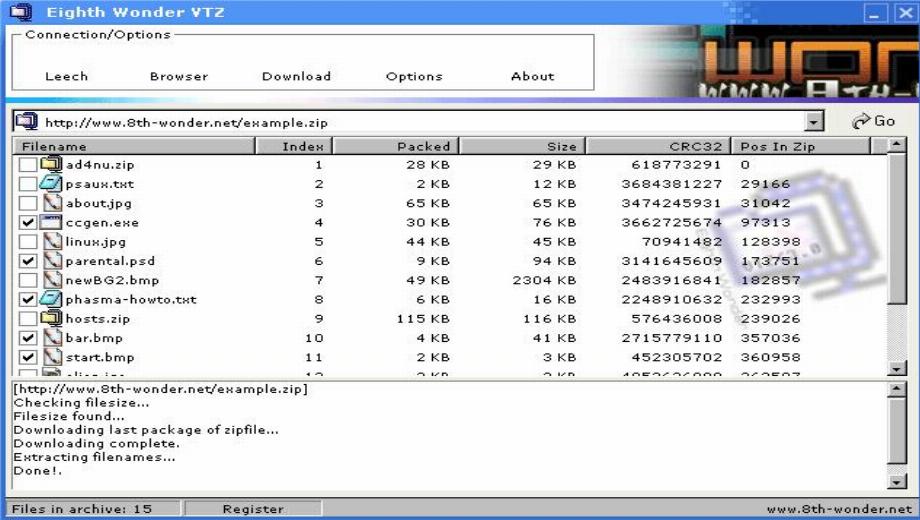Click the 115 KB packed value

423,319
